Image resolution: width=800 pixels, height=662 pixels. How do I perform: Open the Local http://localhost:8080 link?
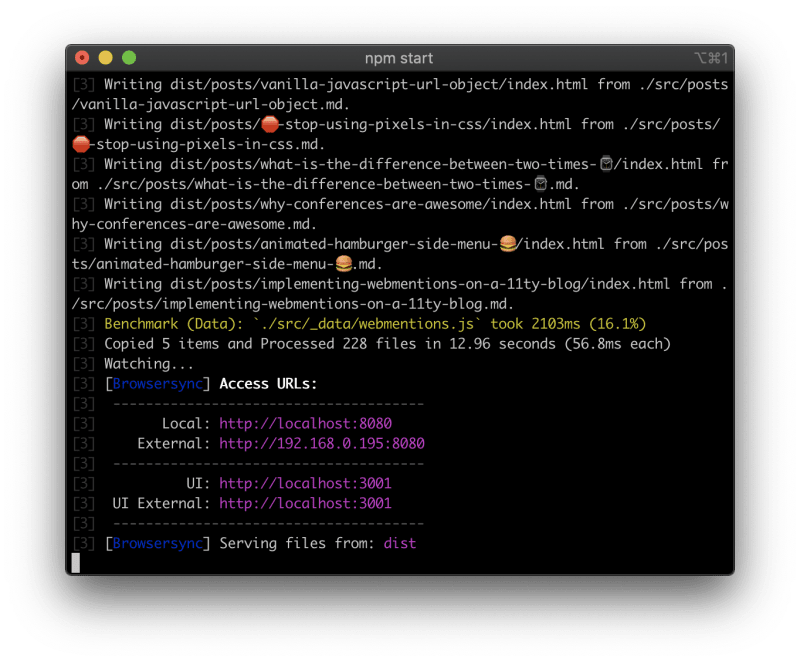(x=306, y=423)
